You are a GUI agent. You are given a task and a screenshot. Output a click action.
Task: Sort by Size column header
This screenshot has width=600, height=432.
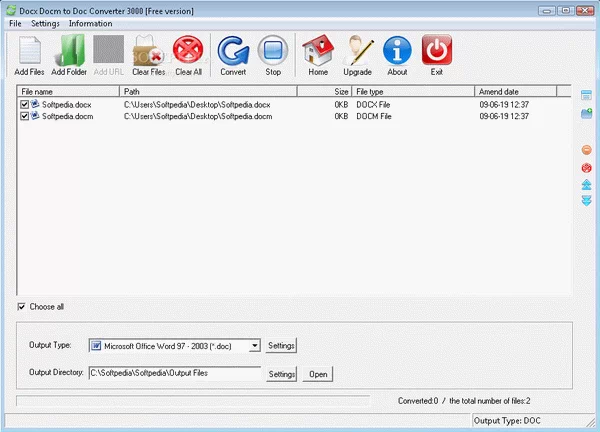pyautogui.click(x=324, y=91)
